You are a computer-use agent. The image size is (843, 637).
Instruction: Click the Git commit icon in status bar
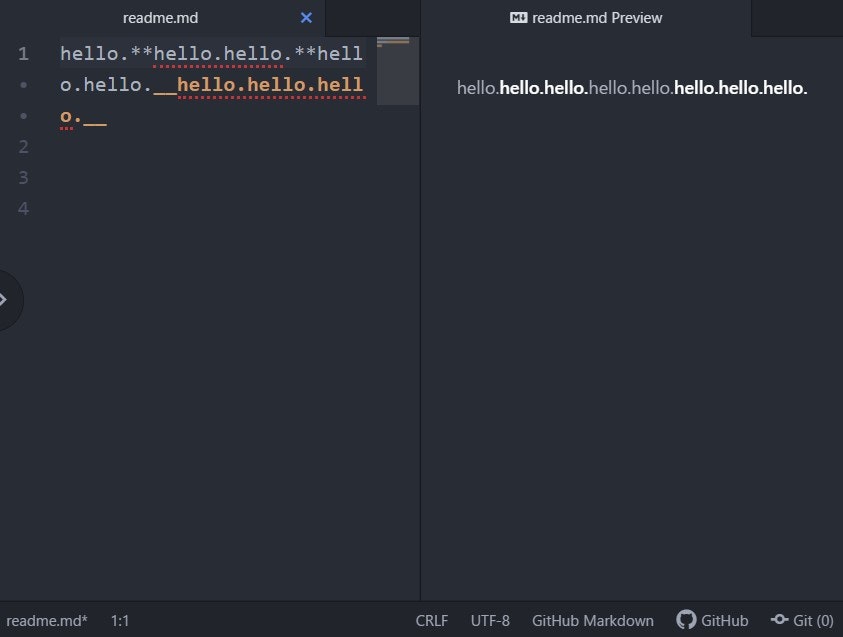pos(779,620)
